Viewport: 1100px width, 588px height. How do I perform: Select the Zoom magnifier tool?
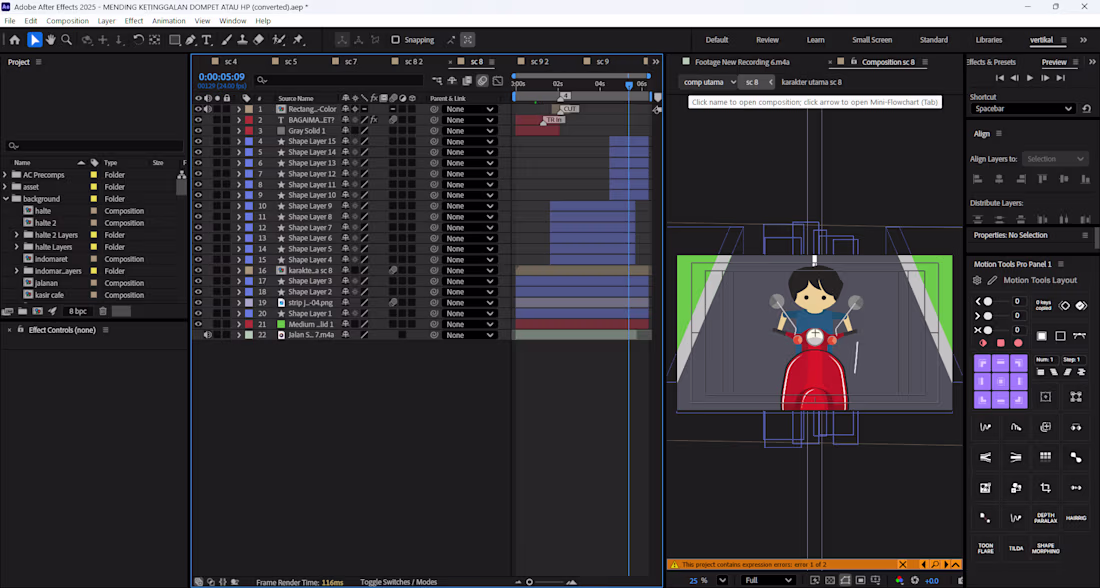click(67, 40)
